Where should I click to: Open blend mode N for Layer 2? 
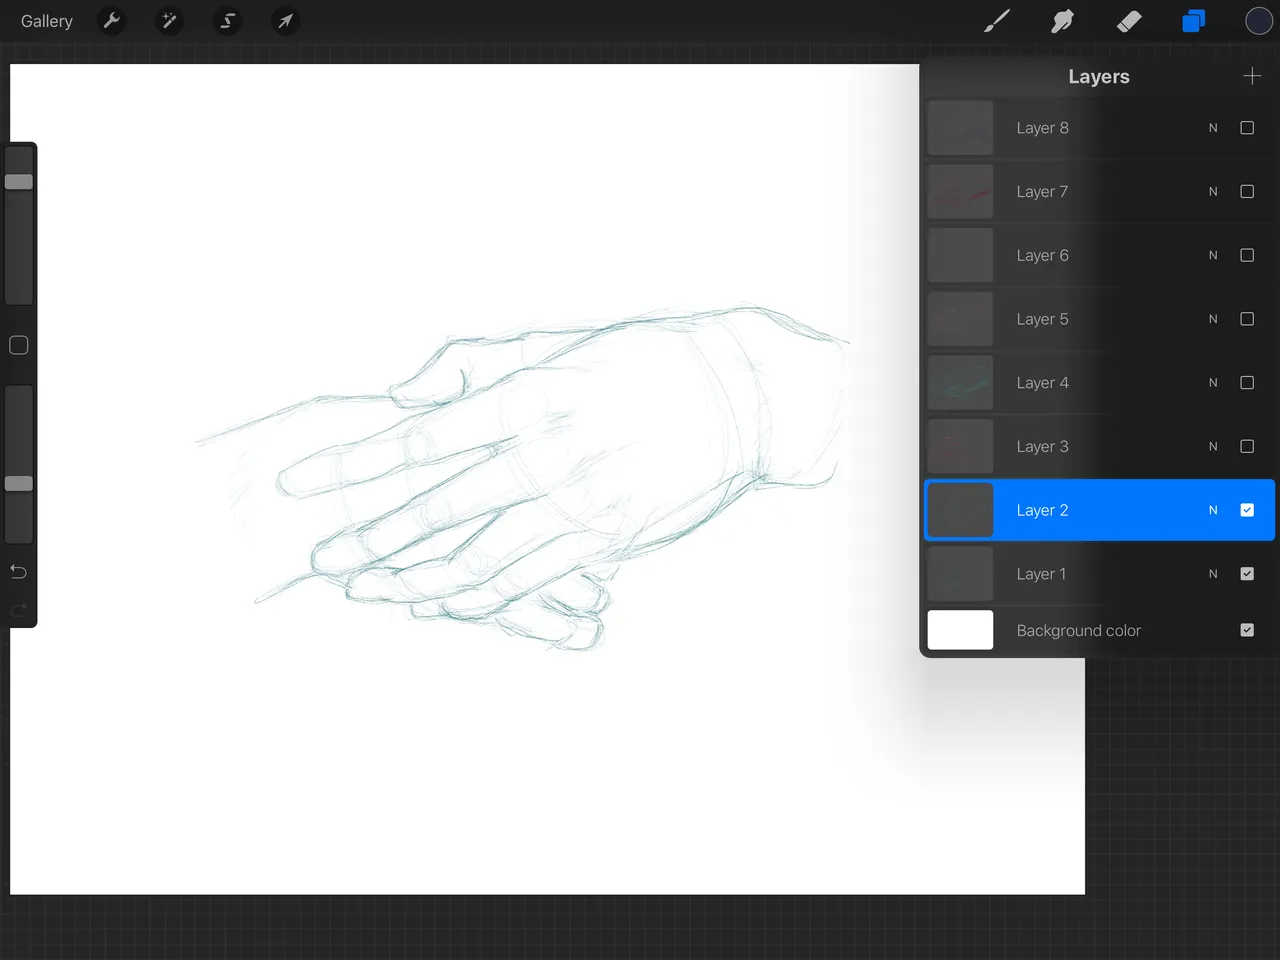coord(1213,510)
